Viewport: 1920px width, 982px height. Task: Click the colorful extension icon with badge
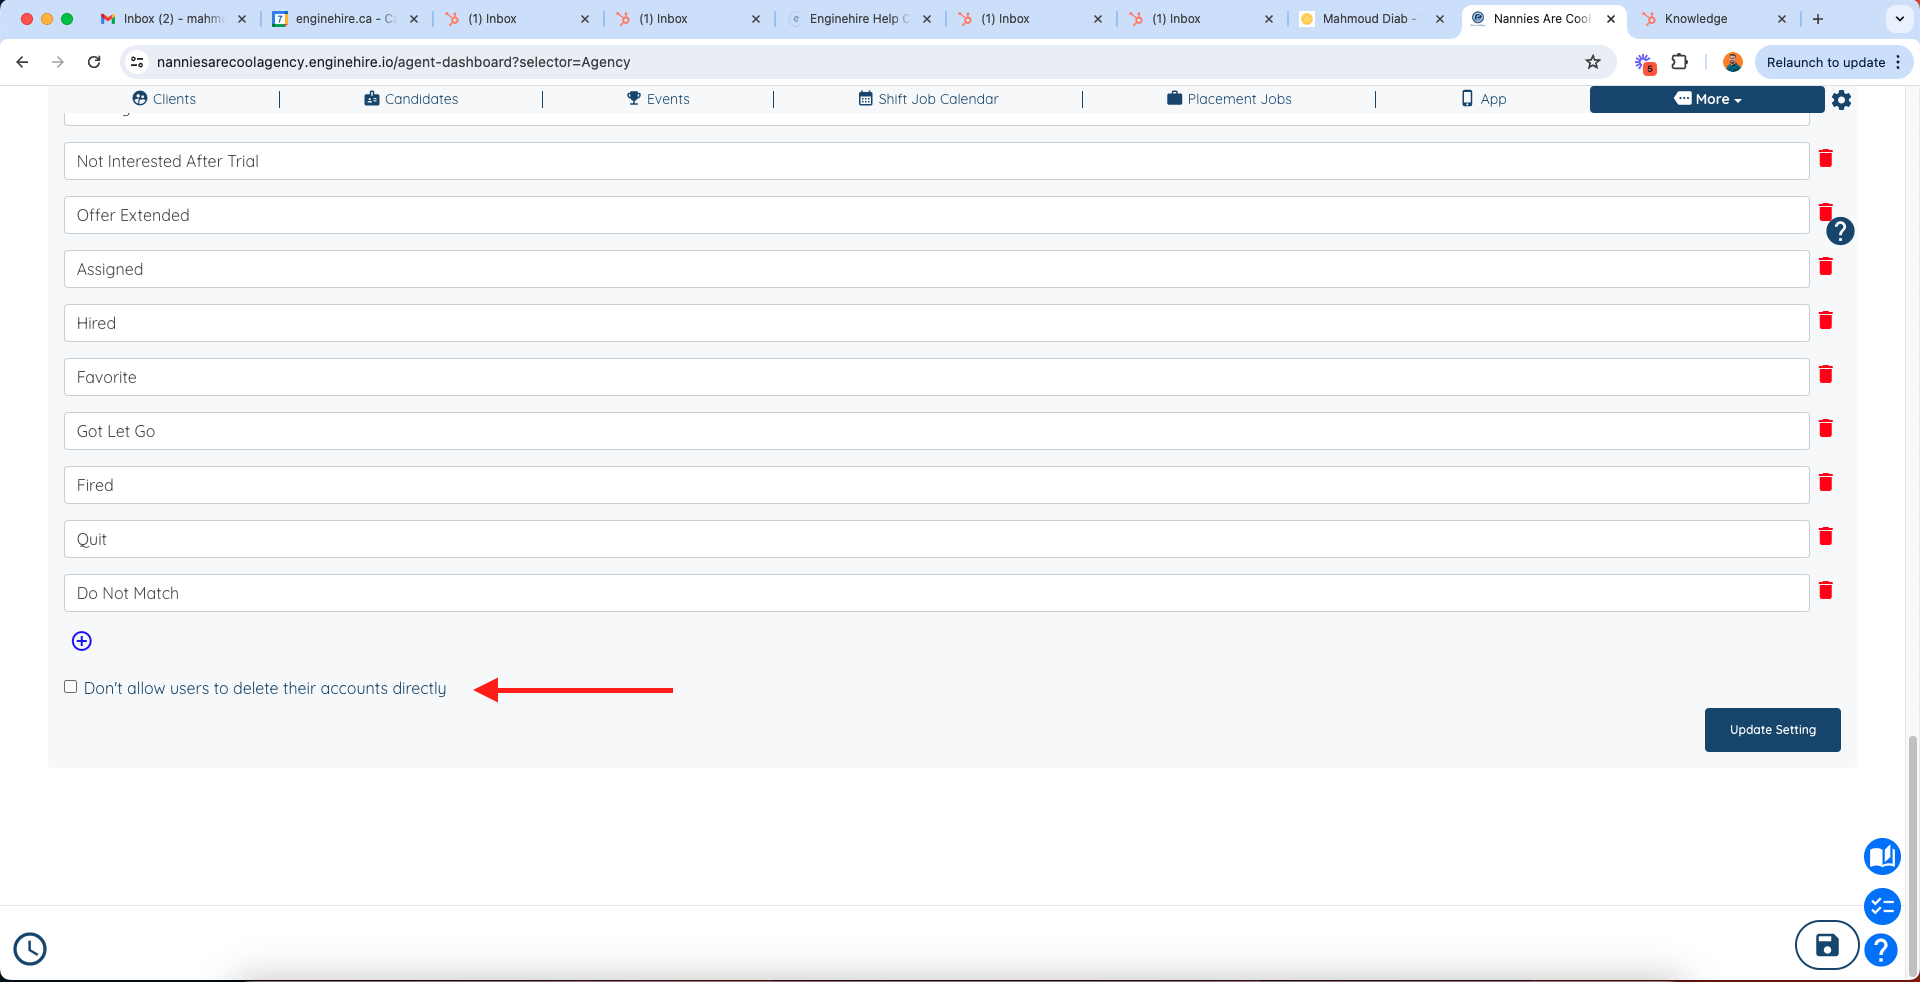click(1645, 63)
